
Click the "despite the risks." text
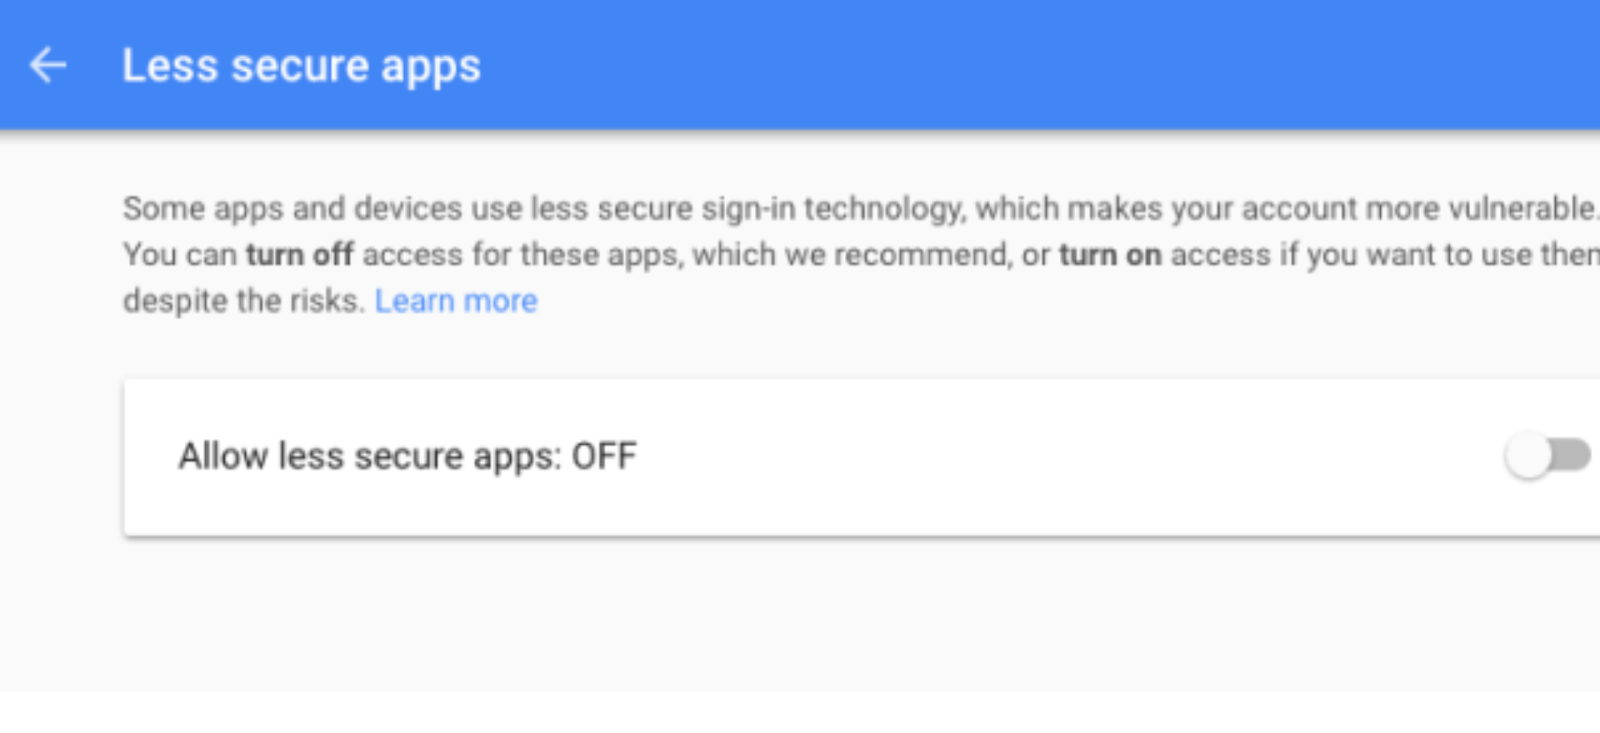243,301
